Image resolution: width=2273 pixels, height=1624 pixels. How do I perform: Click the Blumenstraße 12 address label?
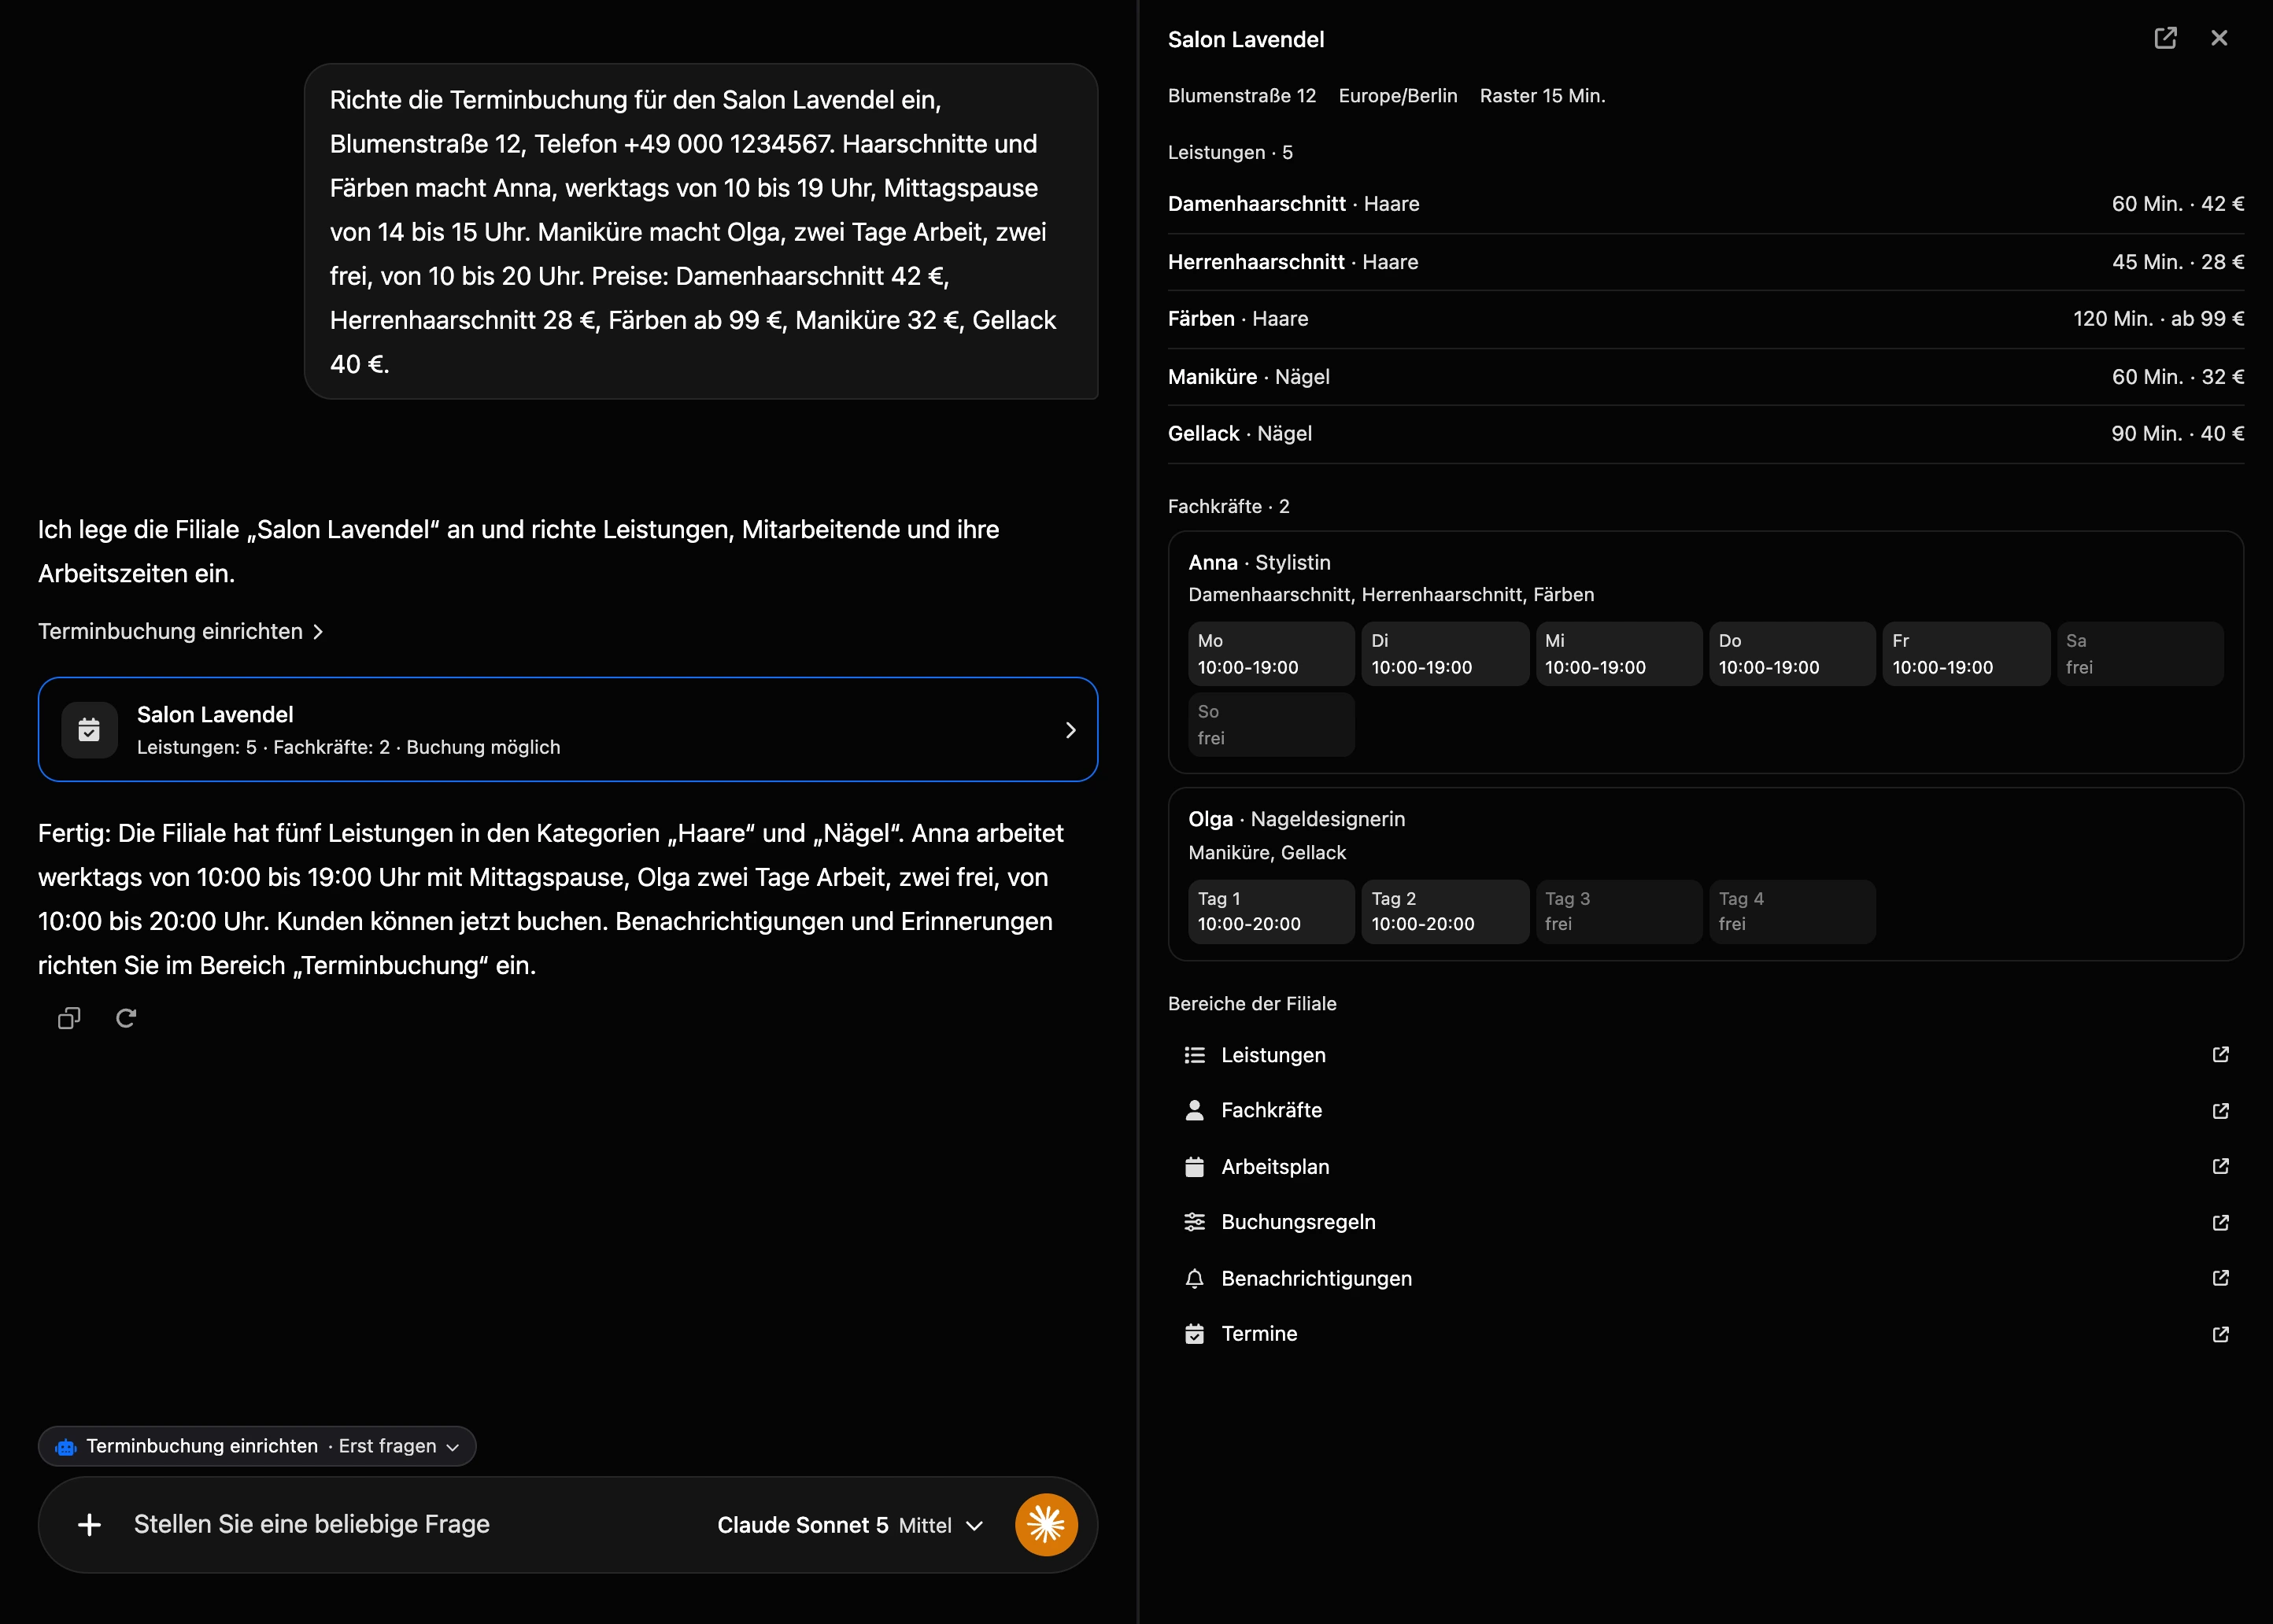point(1242,96)
